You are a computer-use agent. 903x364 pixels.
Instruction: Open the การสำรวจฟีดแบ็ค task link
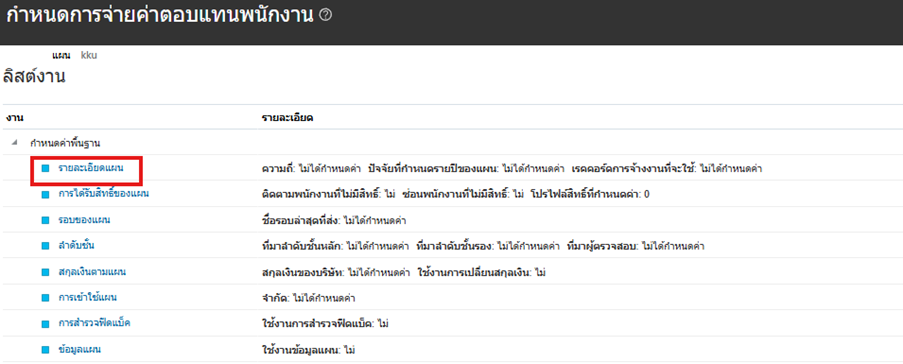[94, 324]
